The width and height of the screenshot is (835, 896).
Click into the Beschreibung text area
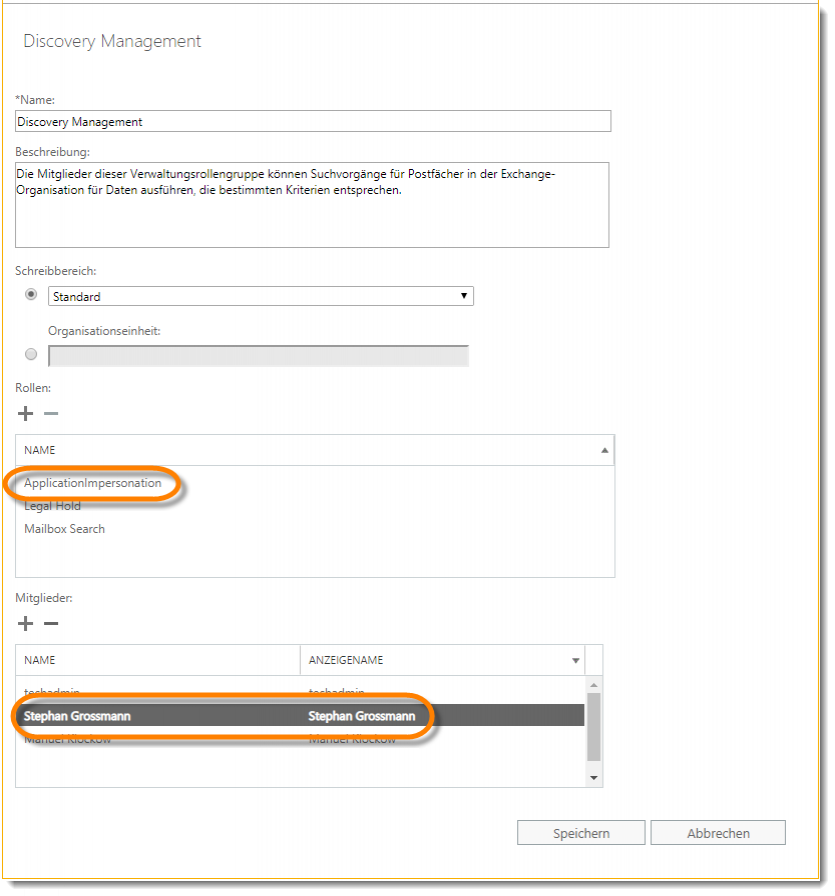[311, 205]
